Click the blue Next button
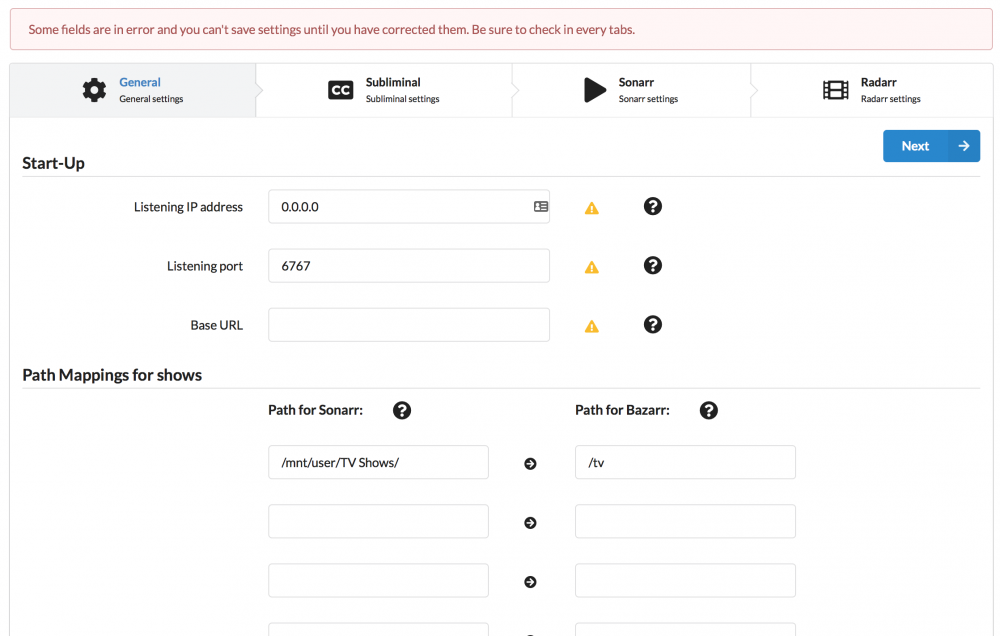1000x636 pixels. [931, 146]
